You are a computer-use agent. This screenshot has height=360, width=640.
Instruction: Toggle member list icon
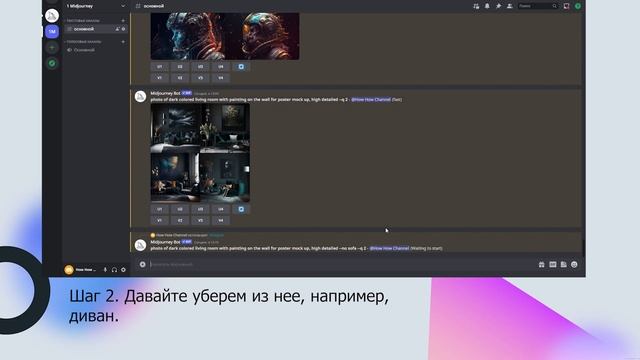tap(509, 6)
